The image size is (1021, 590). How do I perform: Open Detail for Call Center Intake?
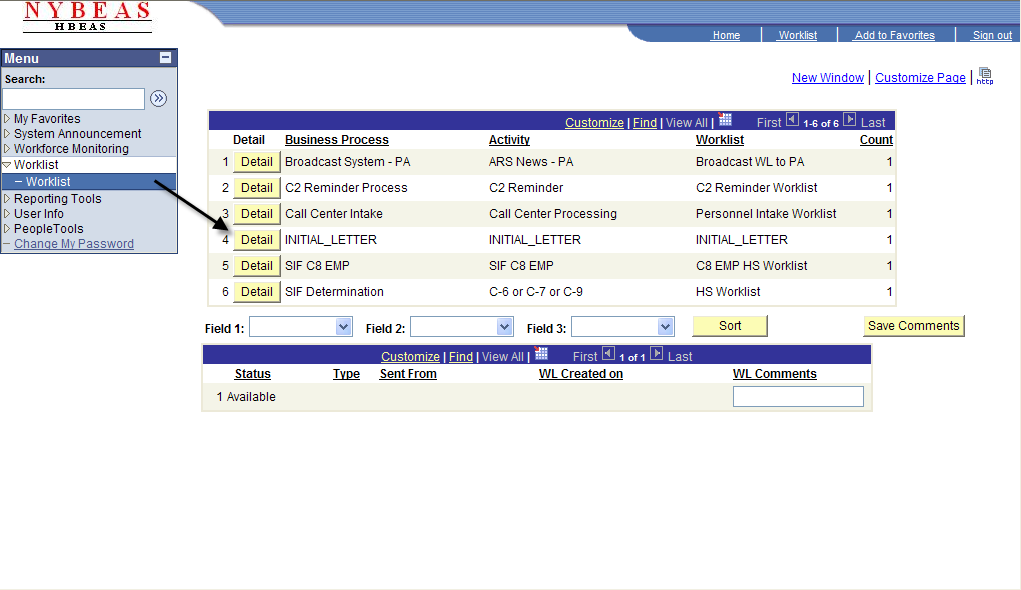tap(257, 214)
